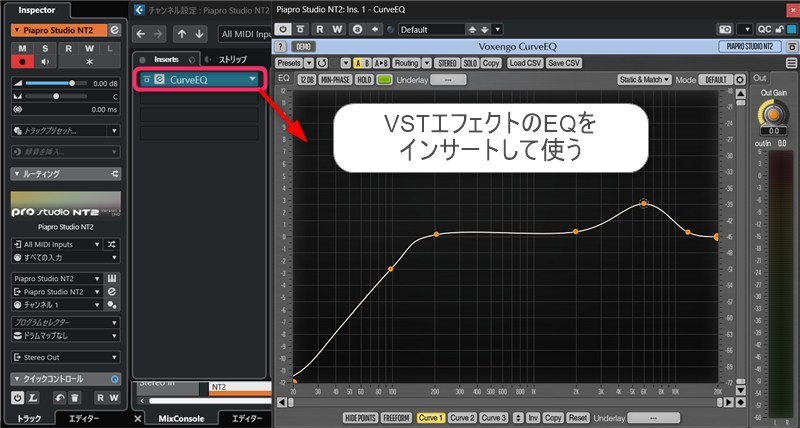Toggle the SOLO button in CurveEQ toolbar
Viewport: 800px width, 428px height.
[x=470, y=63]
